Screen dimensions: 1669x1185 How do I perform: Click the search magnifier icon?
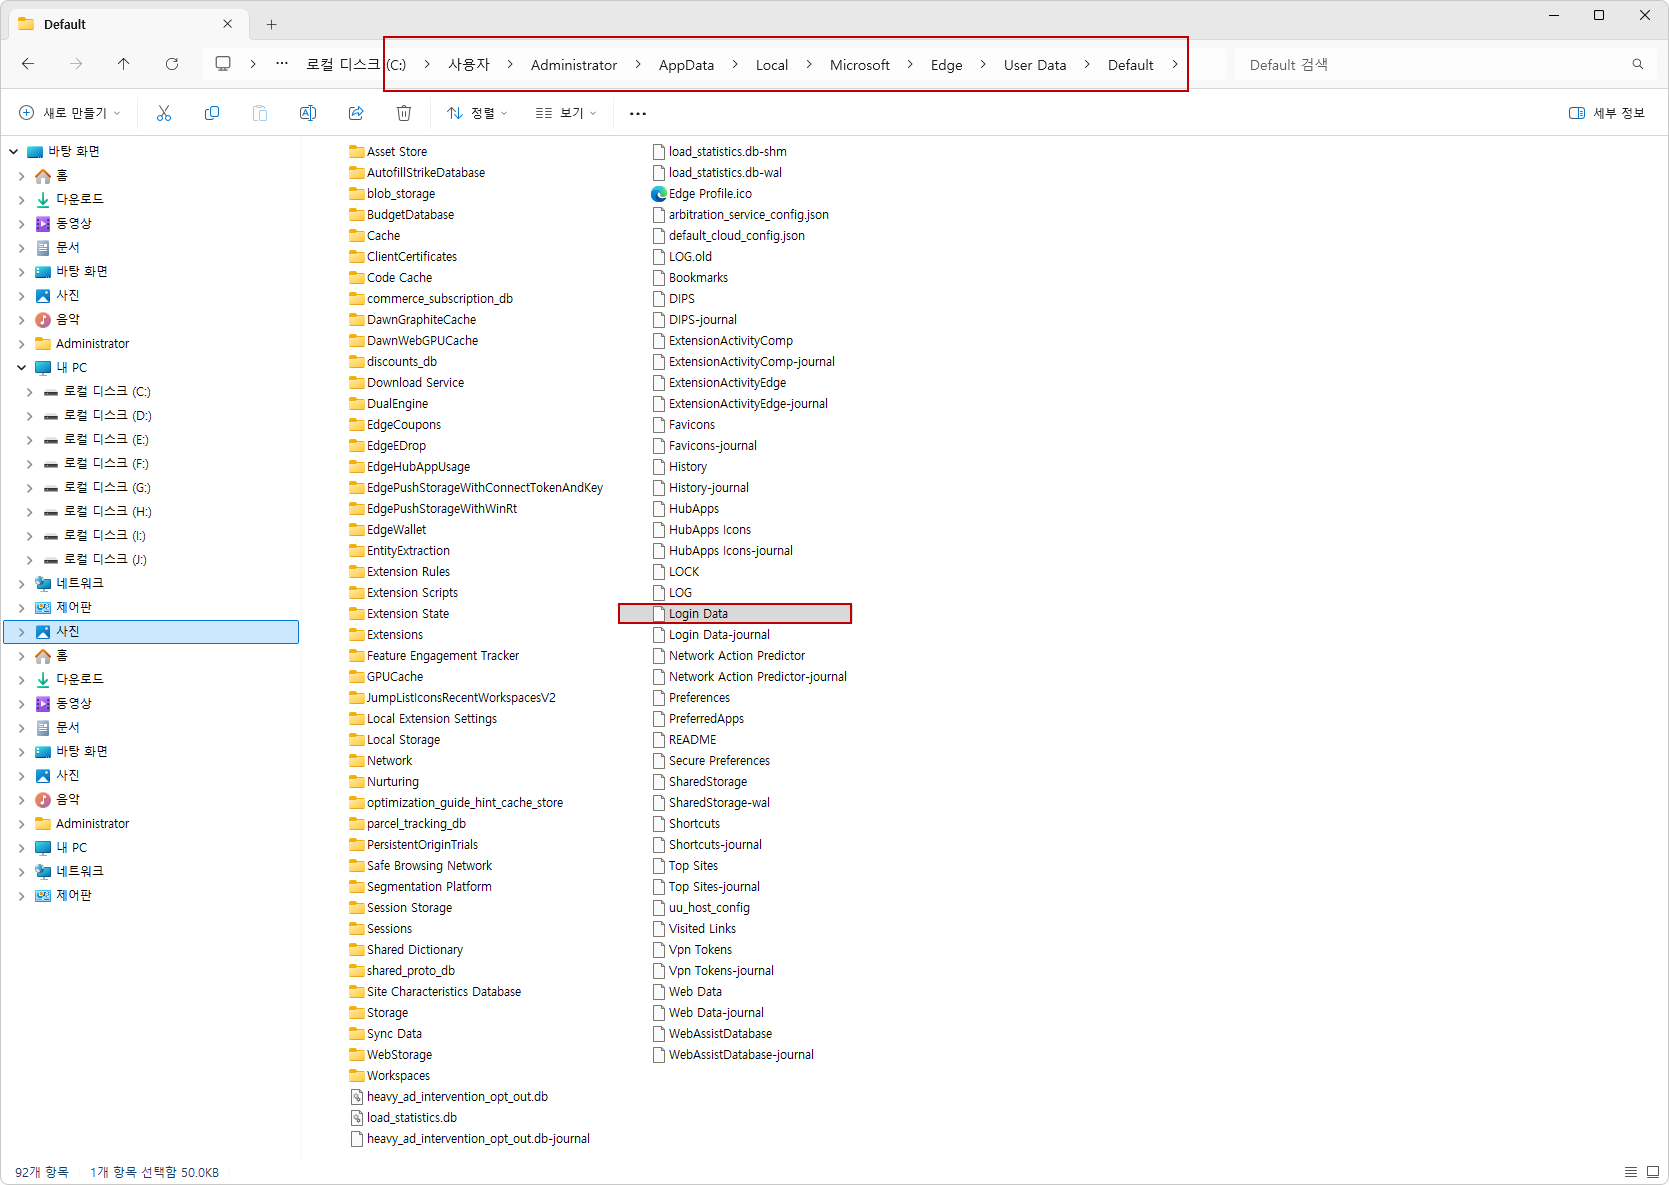coord(1638,64)
